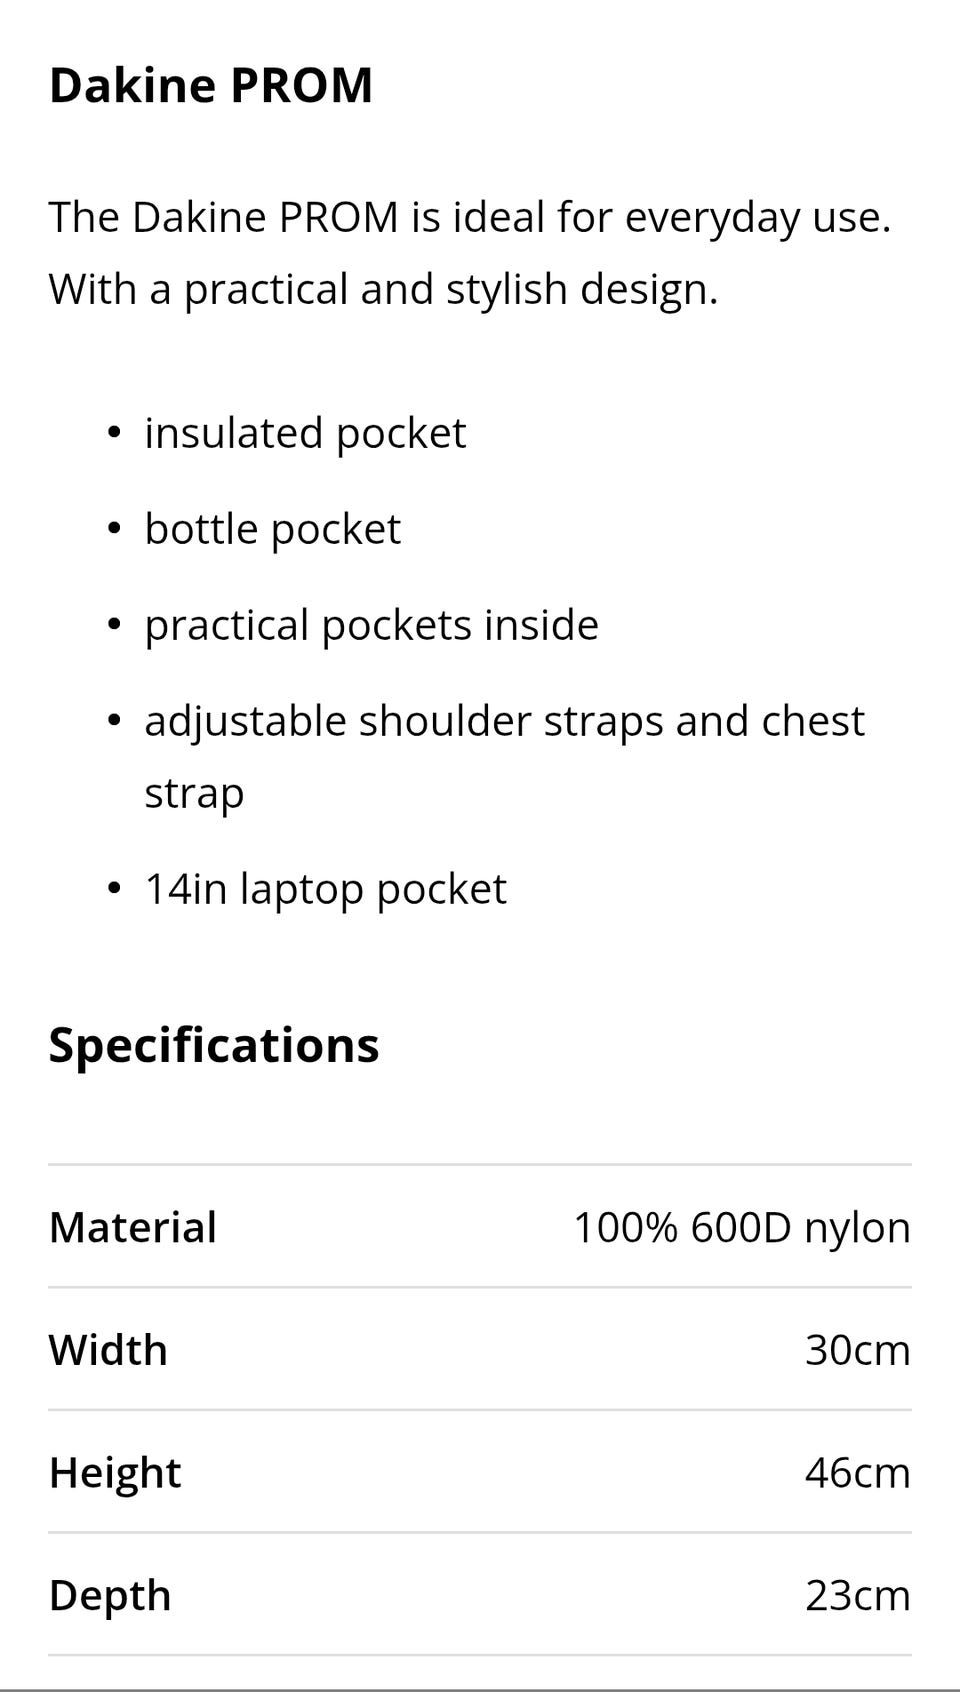Screen dimensions: 960x1692
Task: Click the bottle pocket bullet item
Action: 272,529
